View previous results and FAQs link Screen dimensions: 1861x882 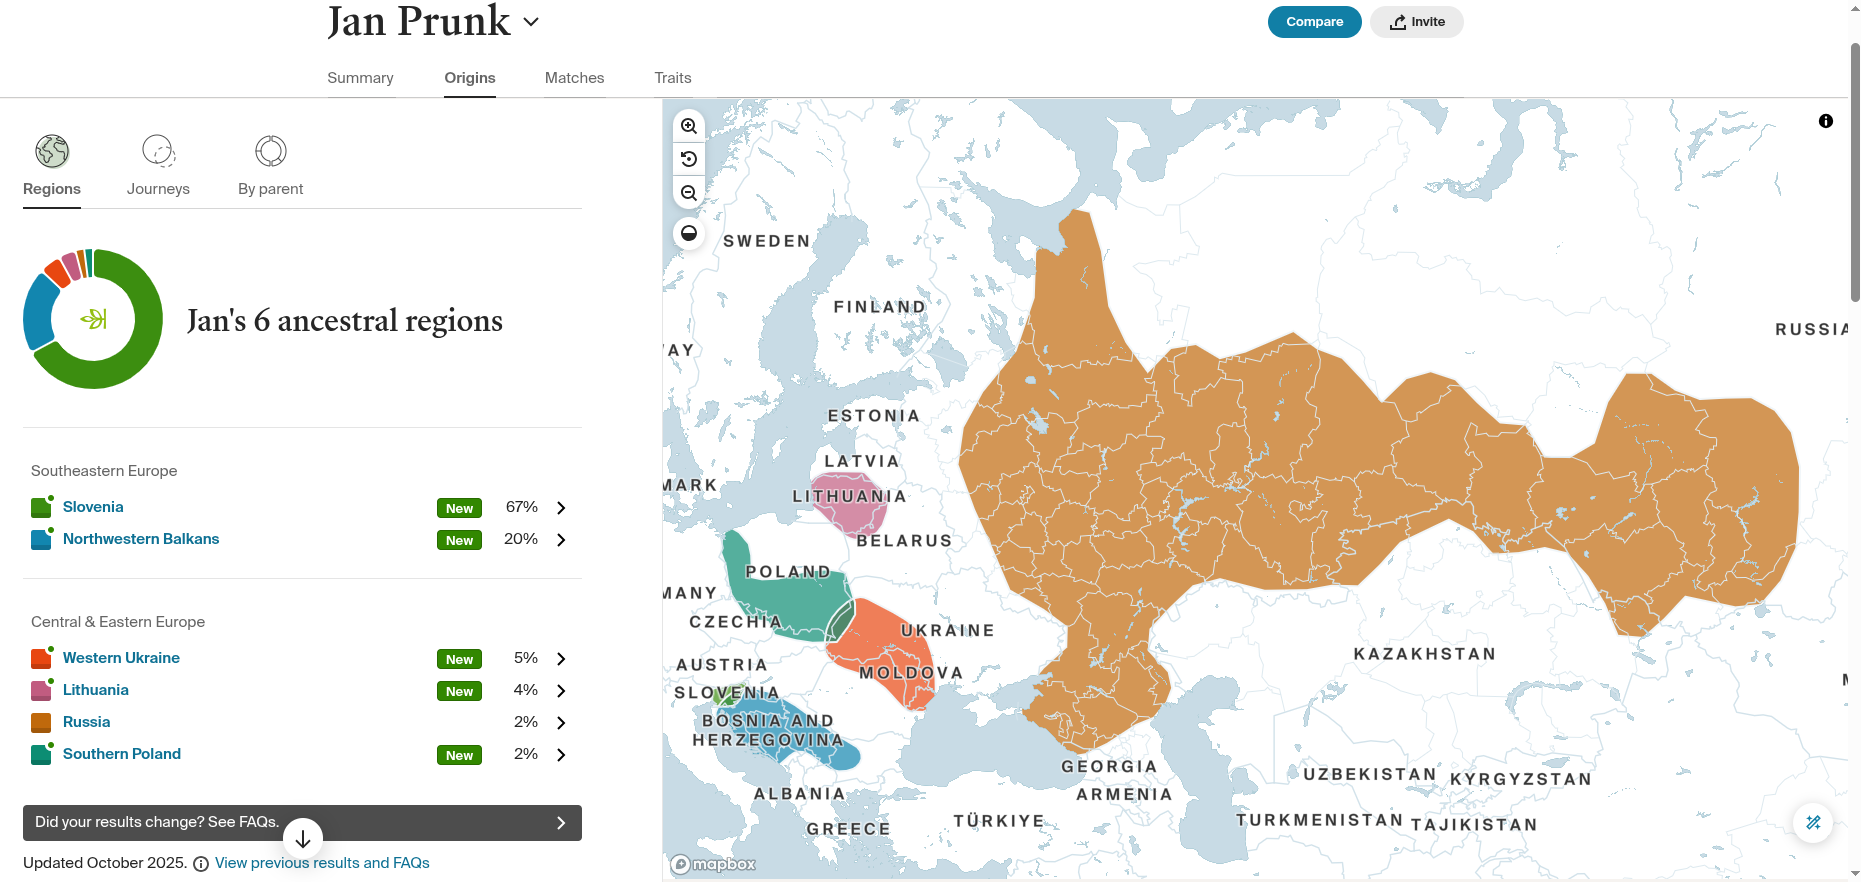coord(322,863)
